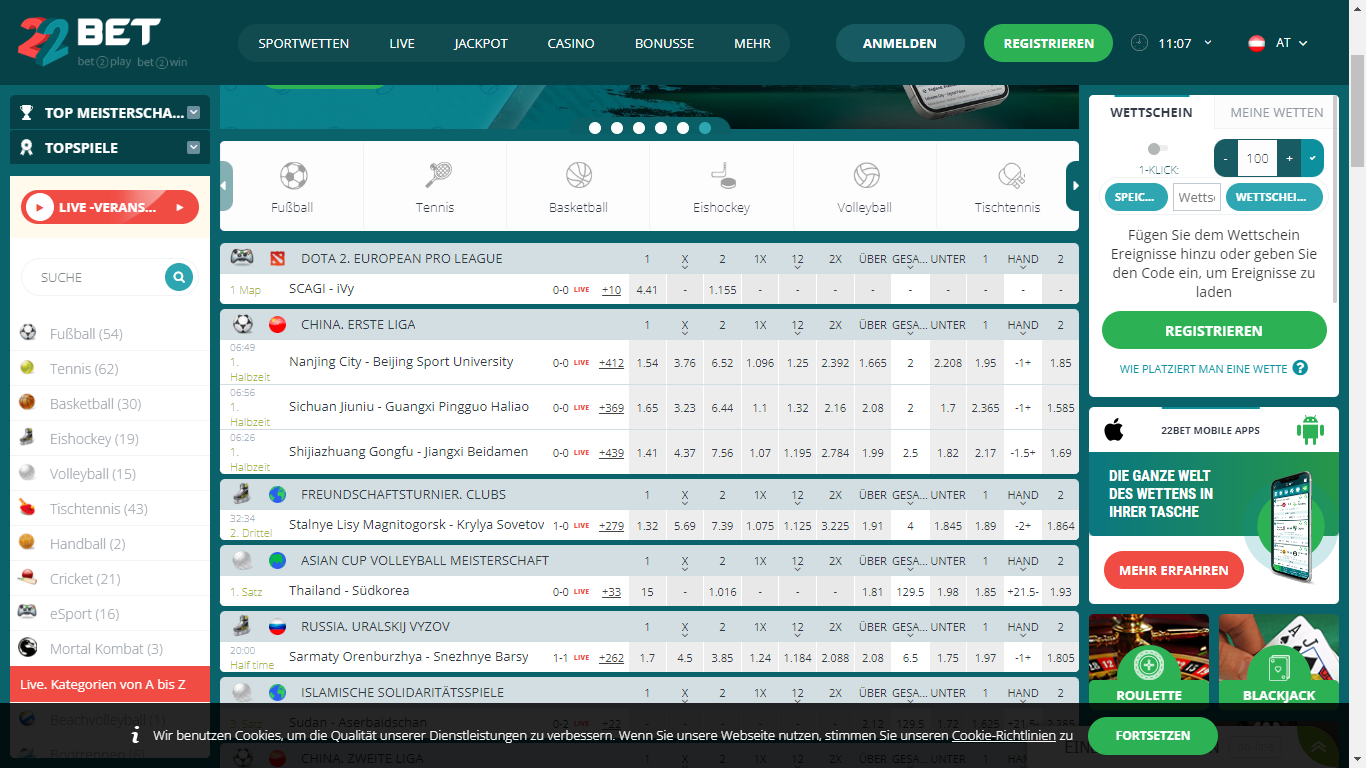Click the China flag in Erste Liga header

tap(277, 324)
